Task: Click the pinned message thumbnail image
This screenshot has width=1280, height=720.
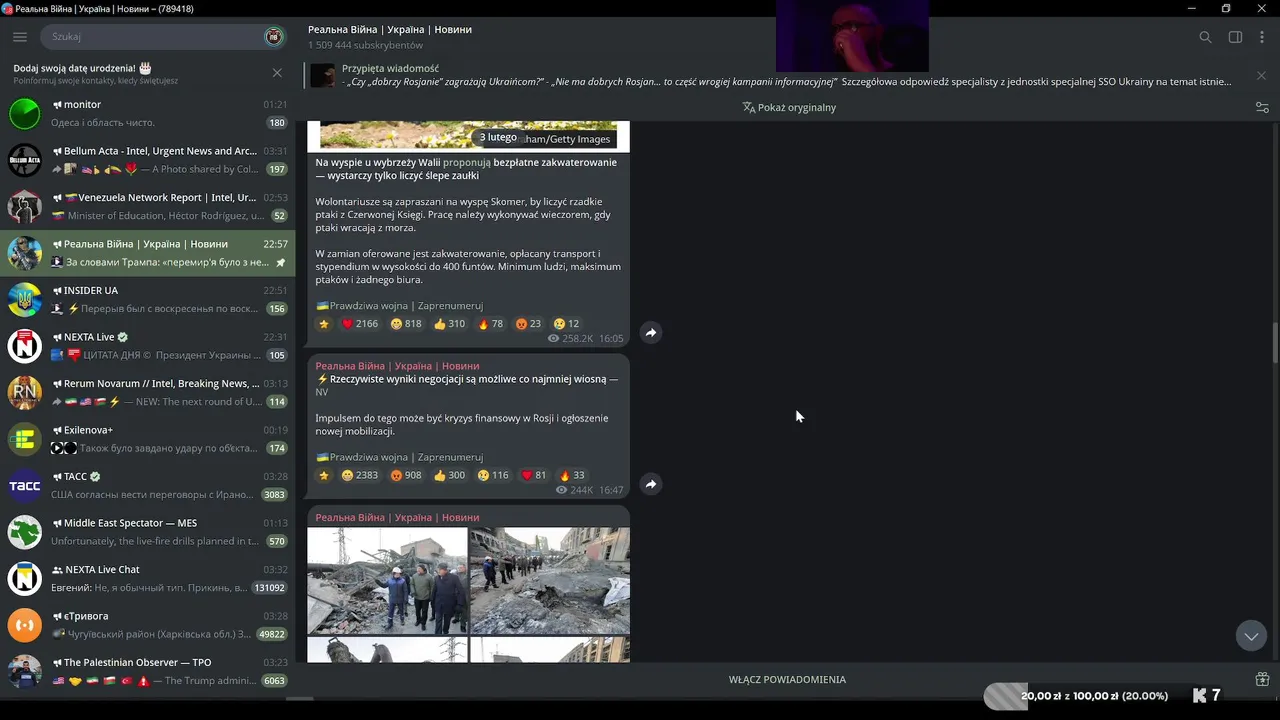Action: [x=322, y=76]
